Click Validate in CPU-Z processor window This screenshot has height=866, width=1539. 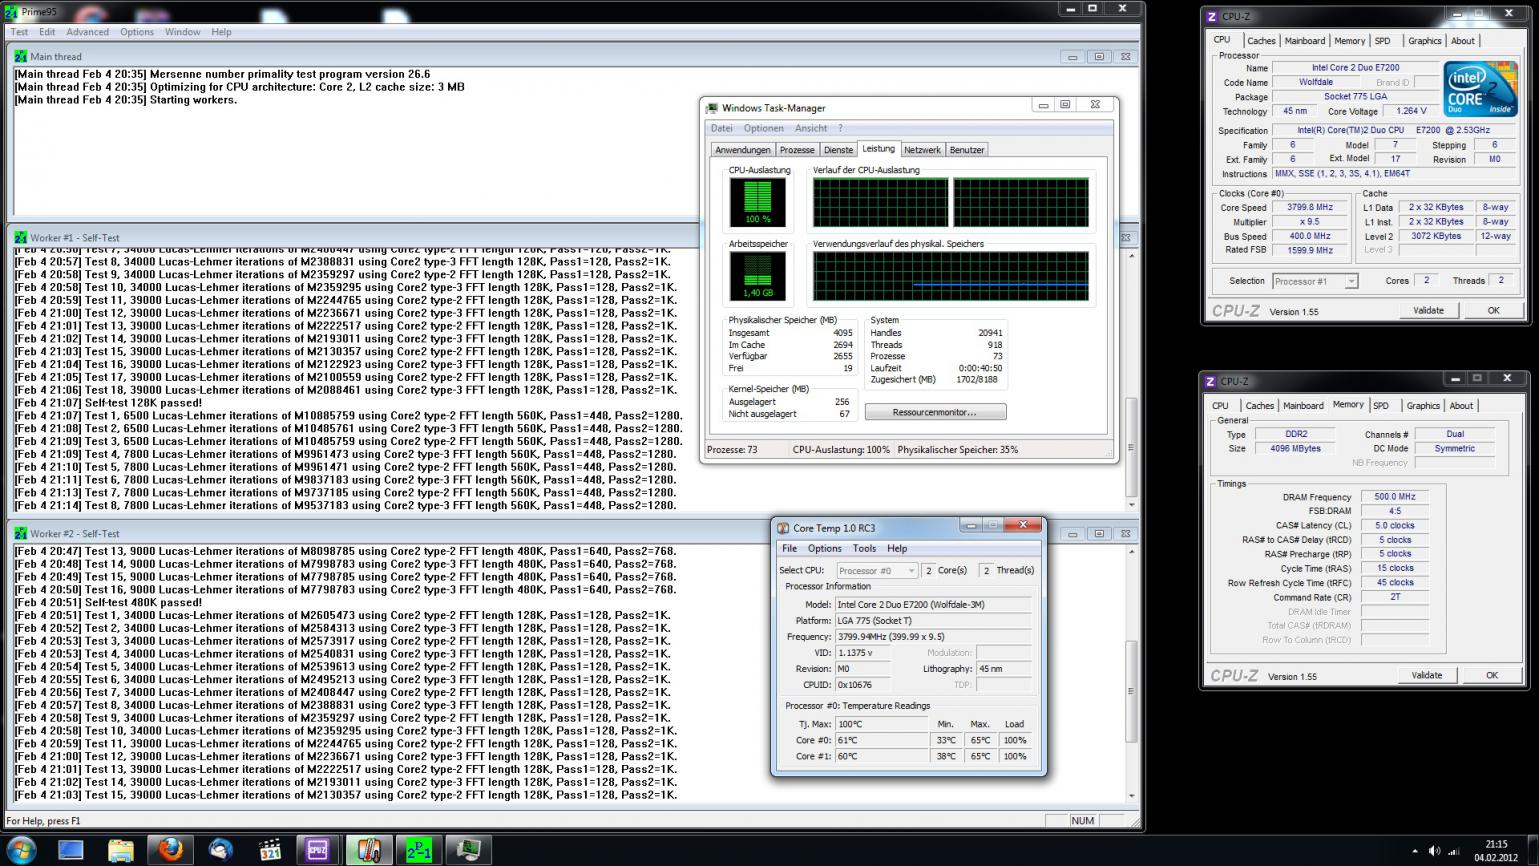point(1428,311)
